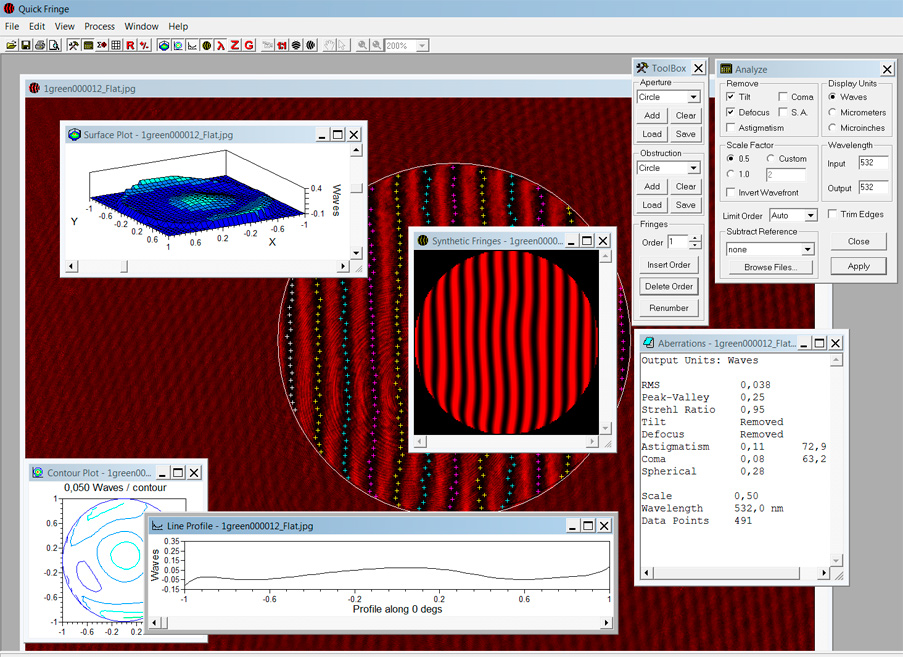Click the sigma toolbar icon

[x=102, y=45]
